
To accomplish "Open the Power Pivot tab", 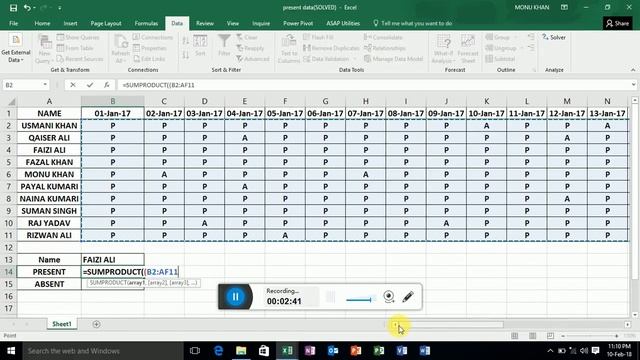I will click(x=298, y=23).
